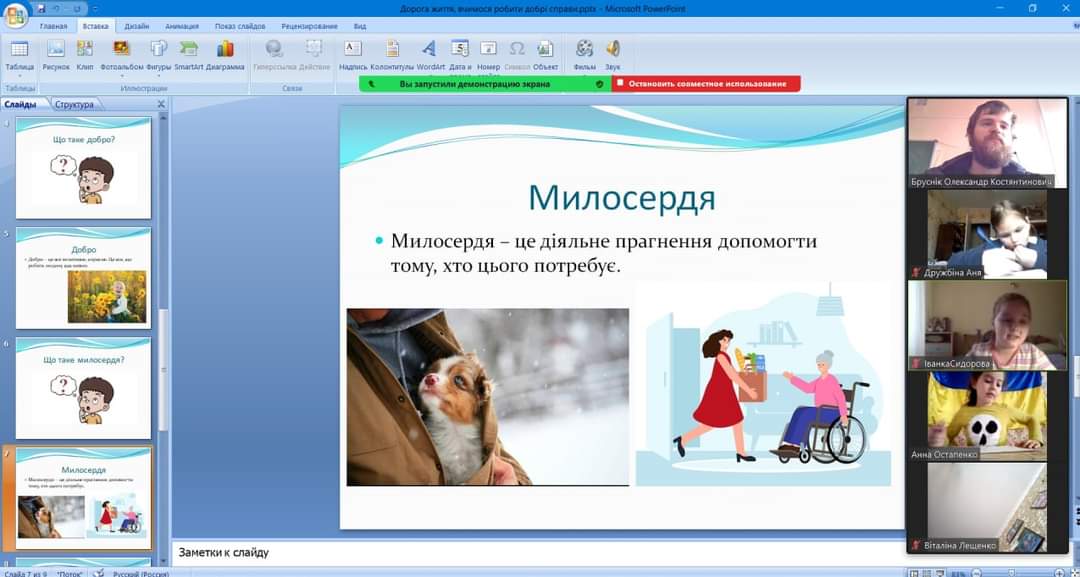Switch to the Главная ribbon tab
The width and height of the screenshot is (1080, 577).
[x=53, y=26]
